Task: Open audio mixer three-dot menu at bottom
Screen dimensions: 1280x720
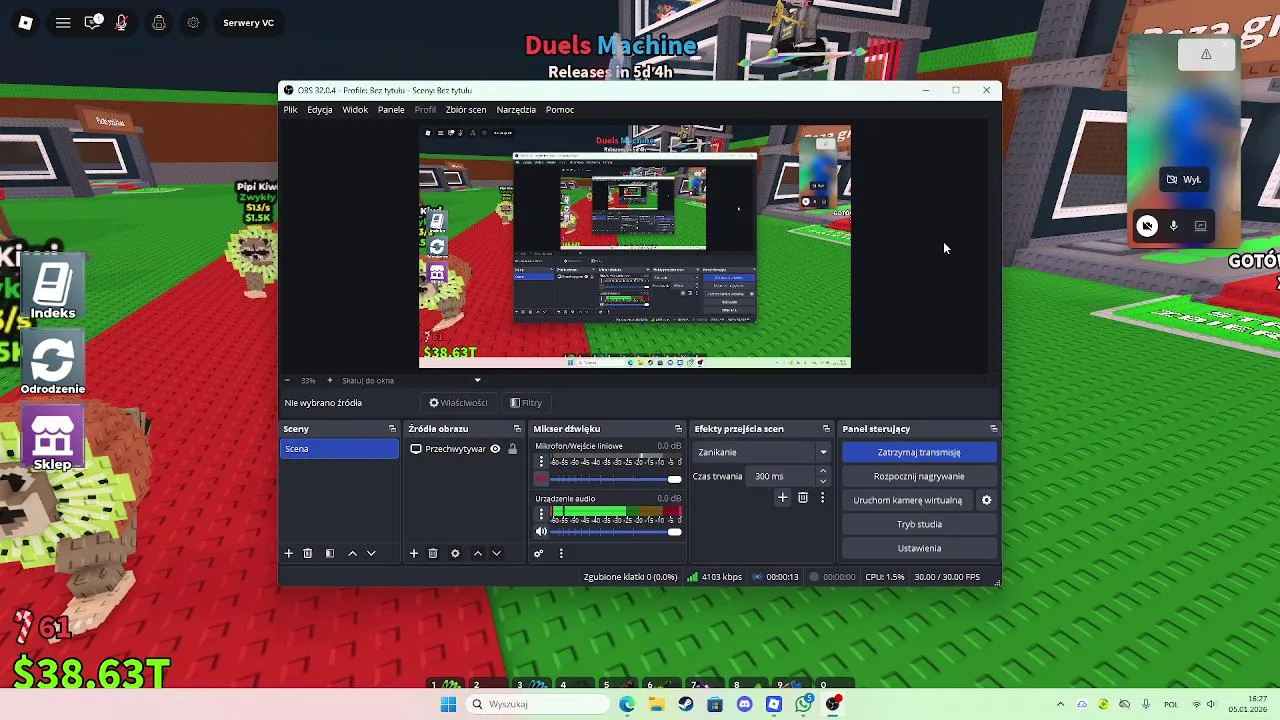Action: 561,553
